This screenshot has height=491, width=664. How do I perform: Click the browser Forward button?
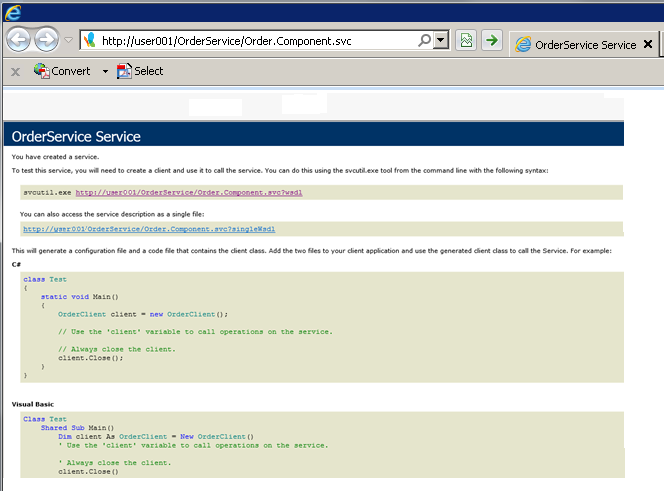[47, 41]
